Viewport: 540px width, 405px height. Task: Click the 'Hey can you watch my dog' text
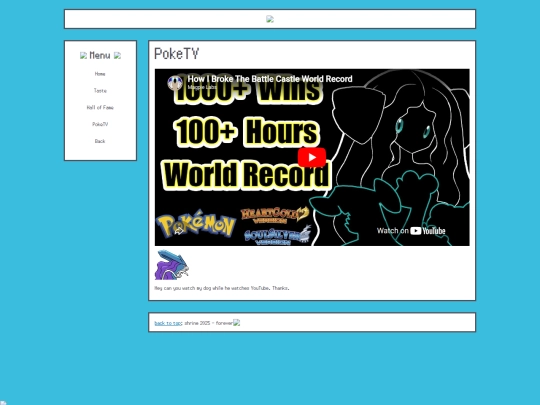coord(222,288)
